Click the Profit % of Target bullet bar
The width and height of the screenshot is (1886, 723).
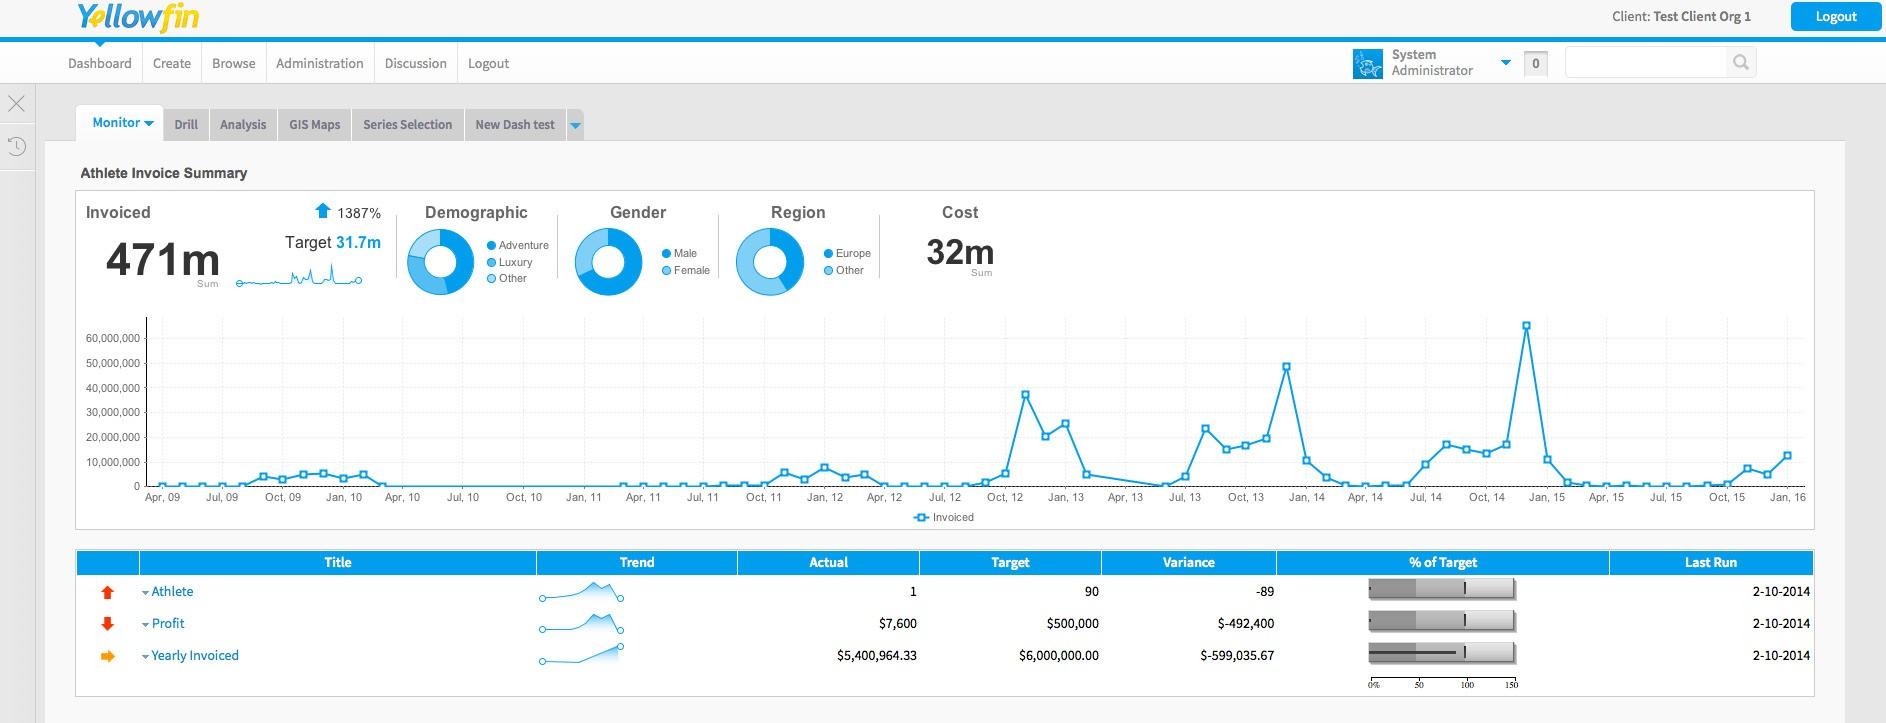1442,622
